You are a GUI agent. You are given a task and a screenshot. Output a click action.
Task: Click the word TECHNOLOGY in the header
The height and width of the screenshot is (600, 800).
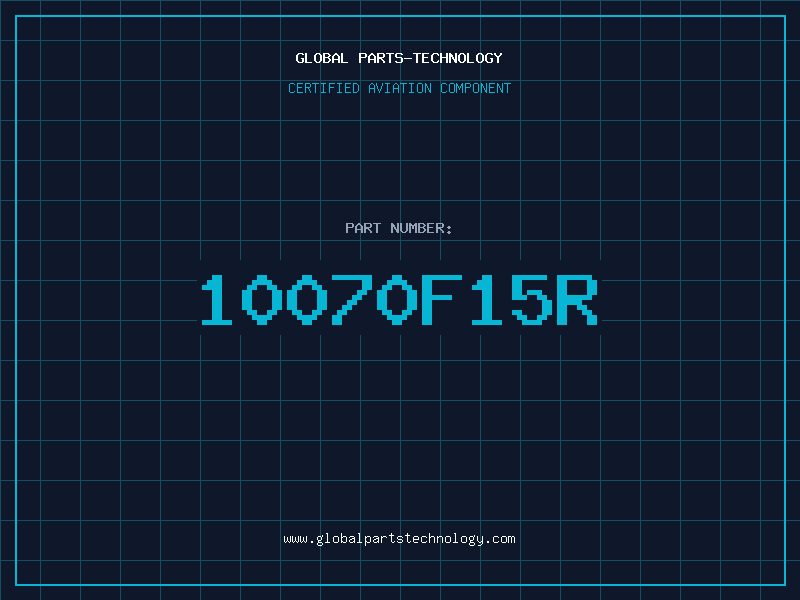(x=460, y=59)
